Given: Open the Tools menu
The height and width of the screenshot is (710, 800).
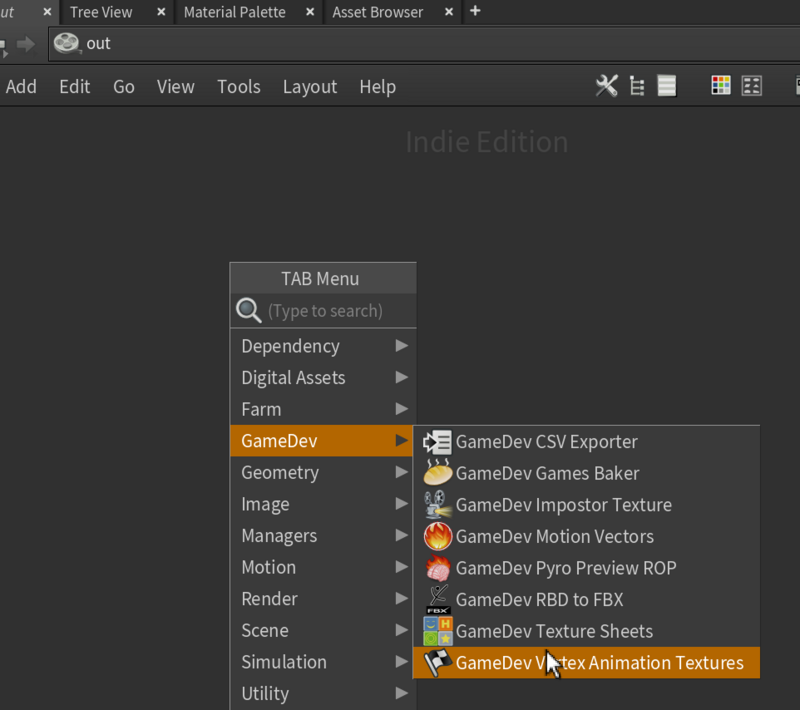Looking at the screenshot, I should point(239,86).
